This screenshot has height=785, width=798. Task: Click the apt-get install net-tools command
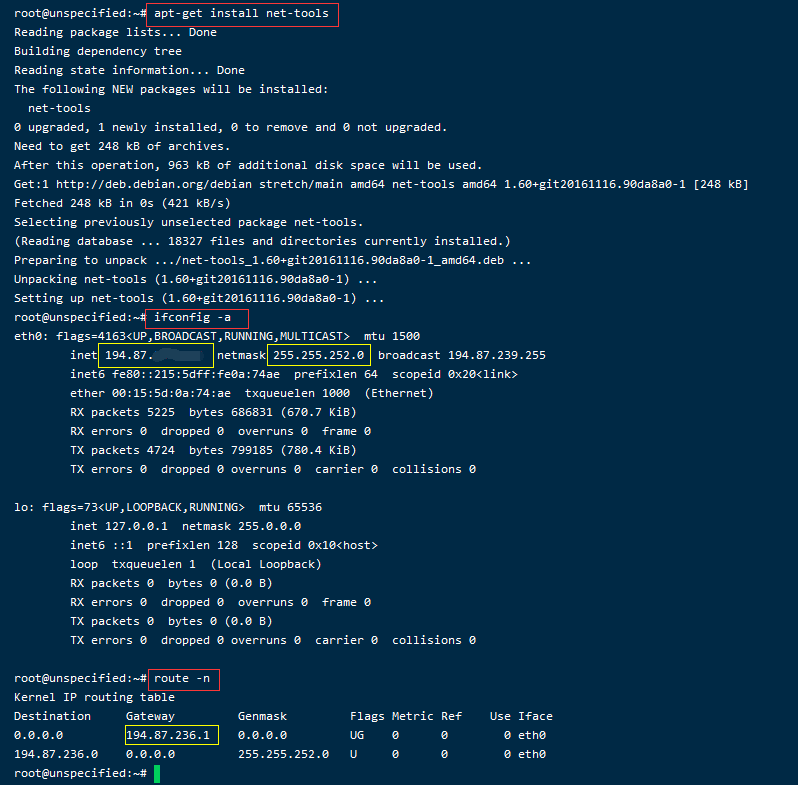(x=239, y=14)
